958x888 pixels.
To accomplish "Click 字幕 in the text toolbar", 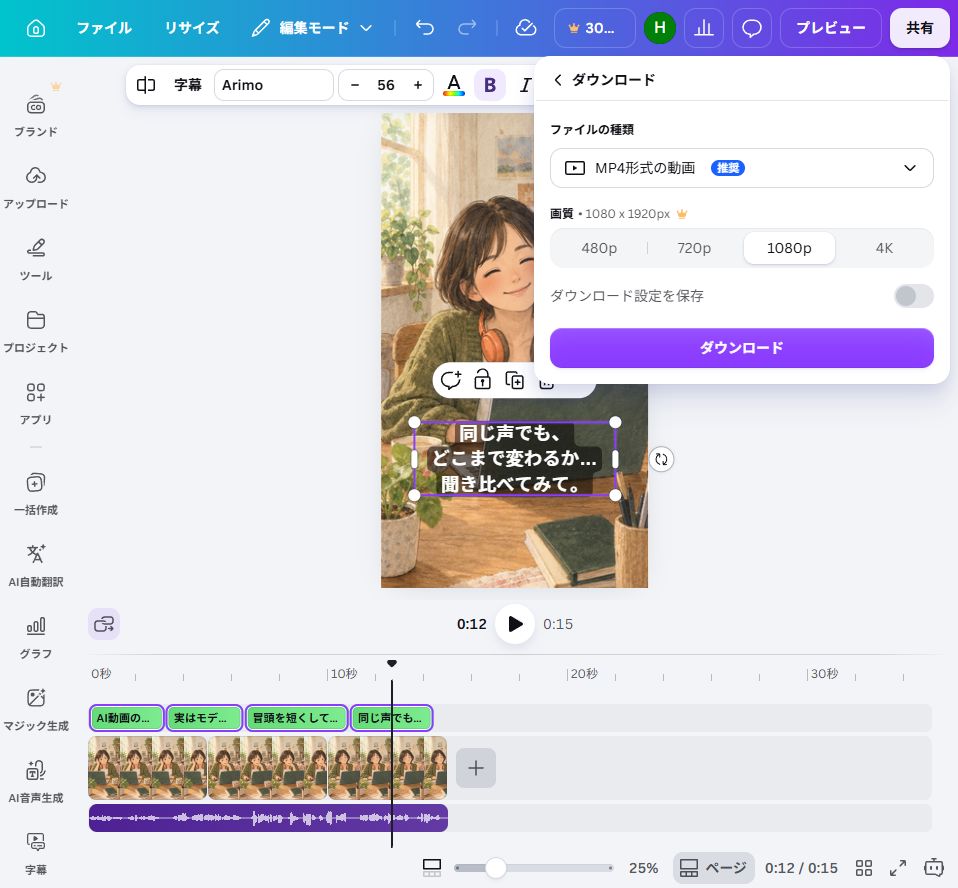I will click(x=188, y=85).
